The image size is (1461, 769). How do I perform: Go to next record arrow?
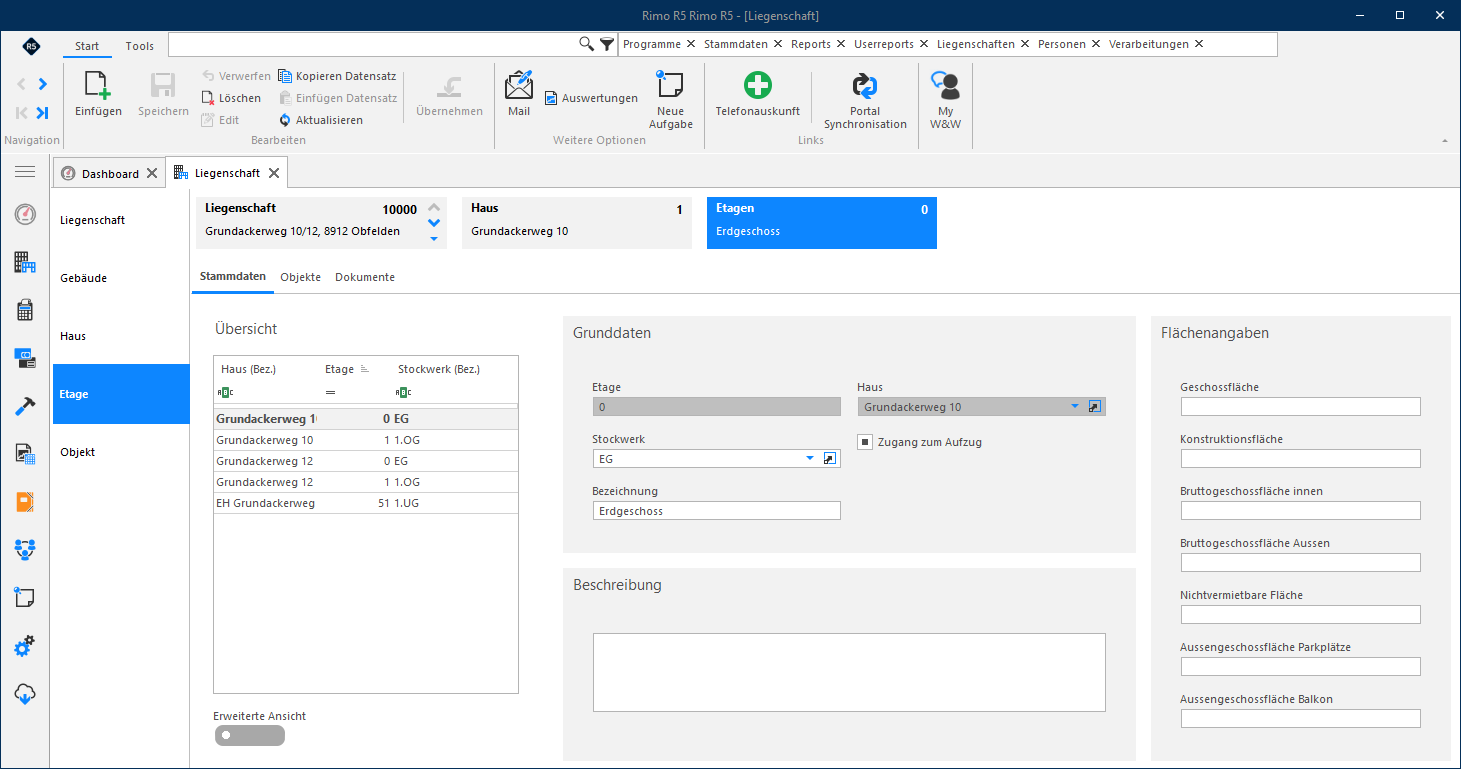(x=43, y=84)
